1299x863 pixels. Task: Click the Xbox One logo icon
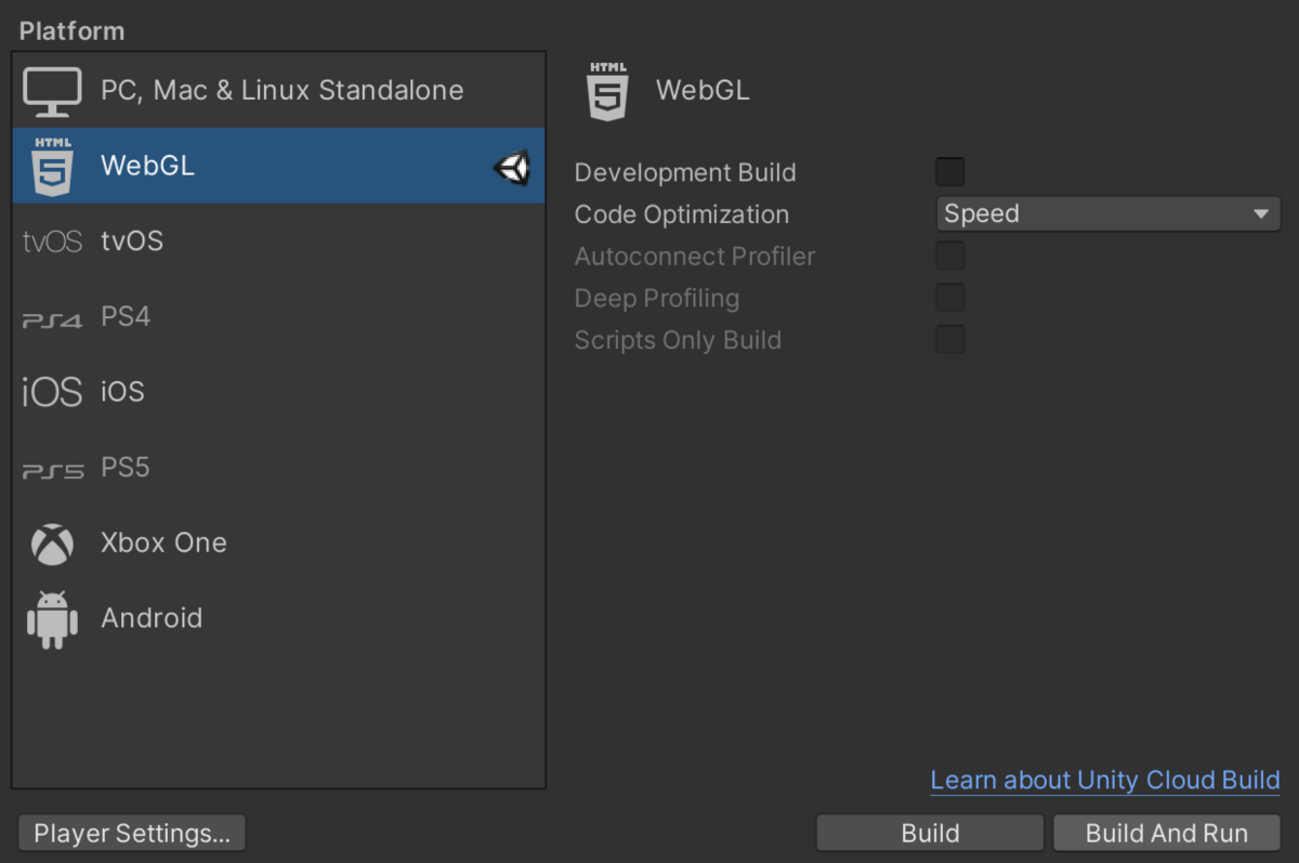(x=52, y=543)
